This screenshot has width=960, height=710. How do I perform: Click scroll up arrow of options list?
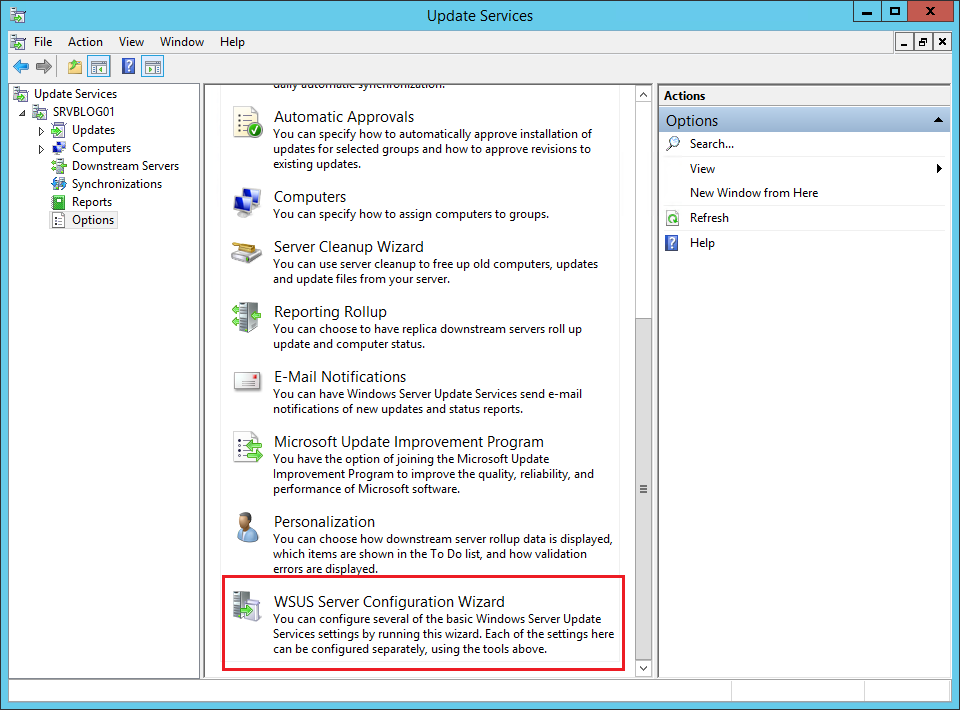tap(643, 94)
